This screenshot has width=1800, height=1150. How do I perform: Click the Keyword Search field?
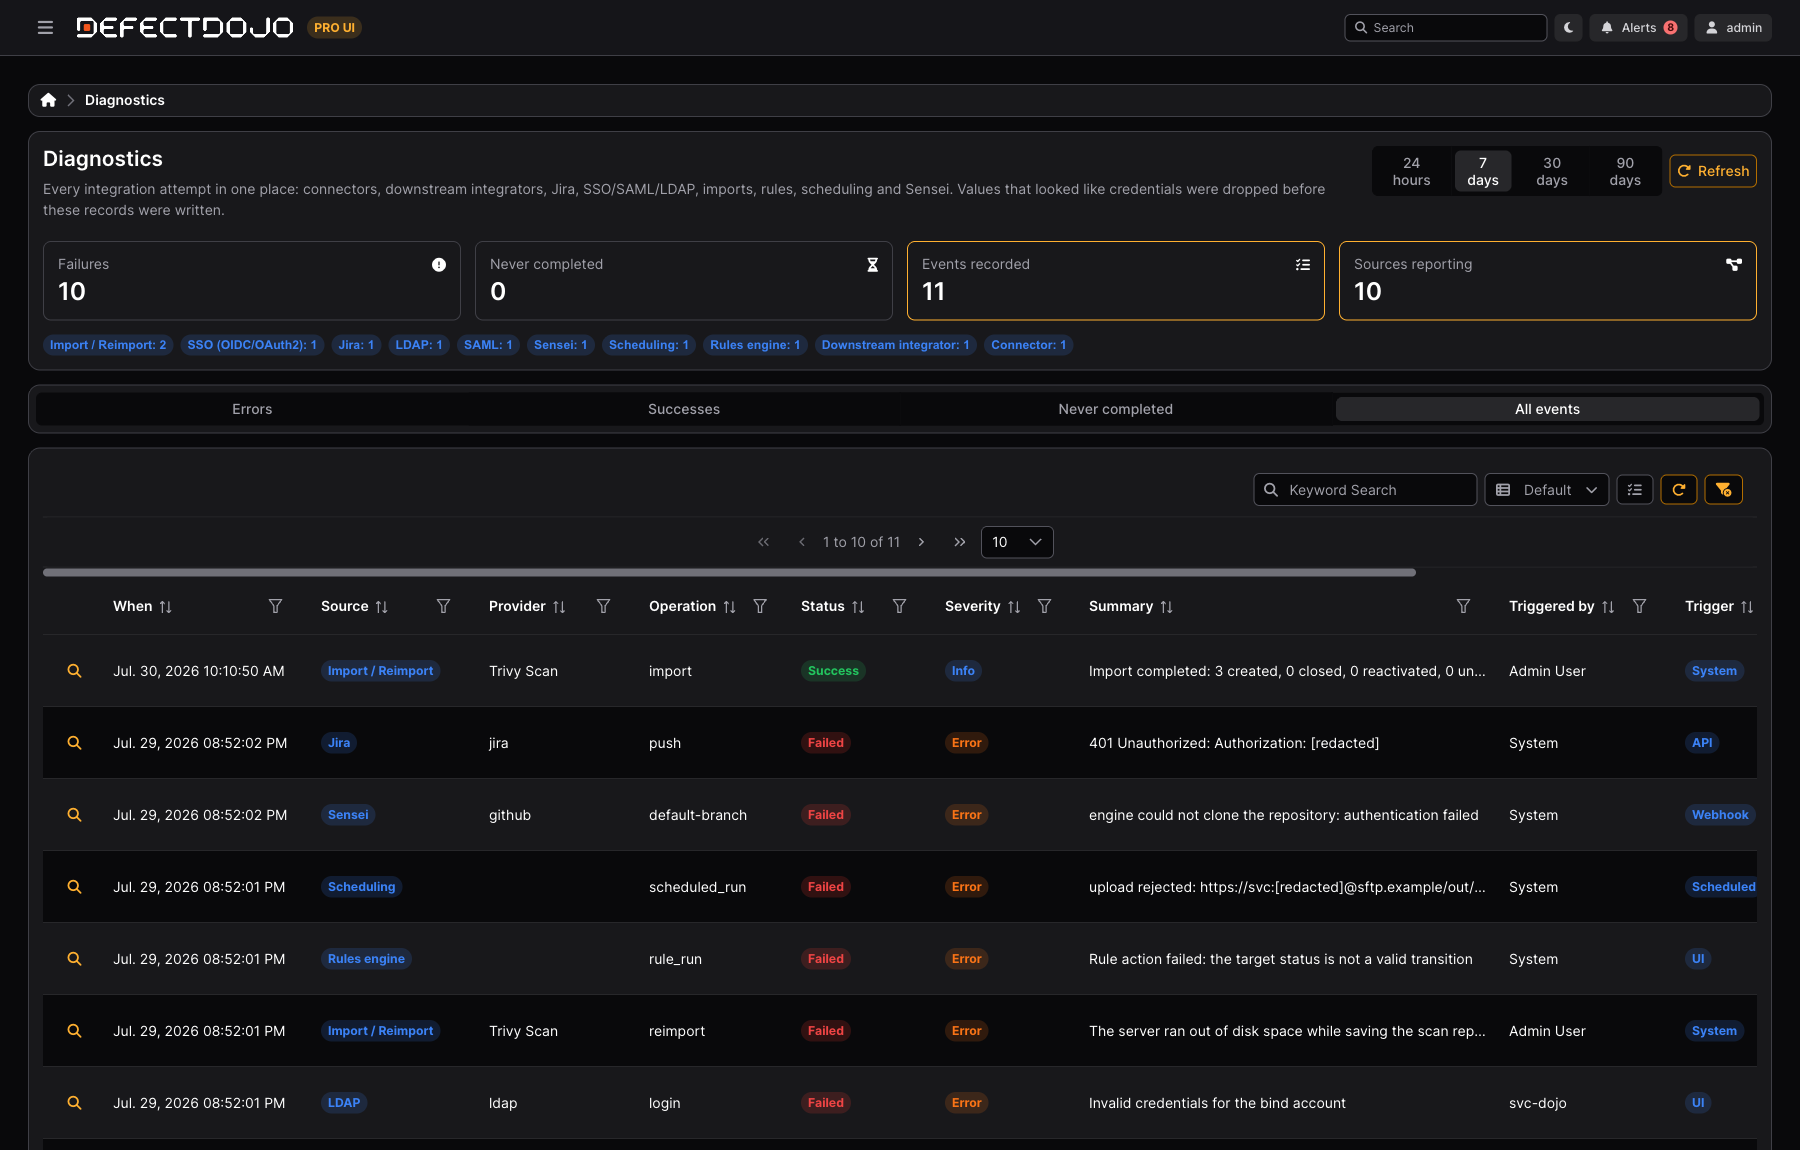pos(1365,490)
